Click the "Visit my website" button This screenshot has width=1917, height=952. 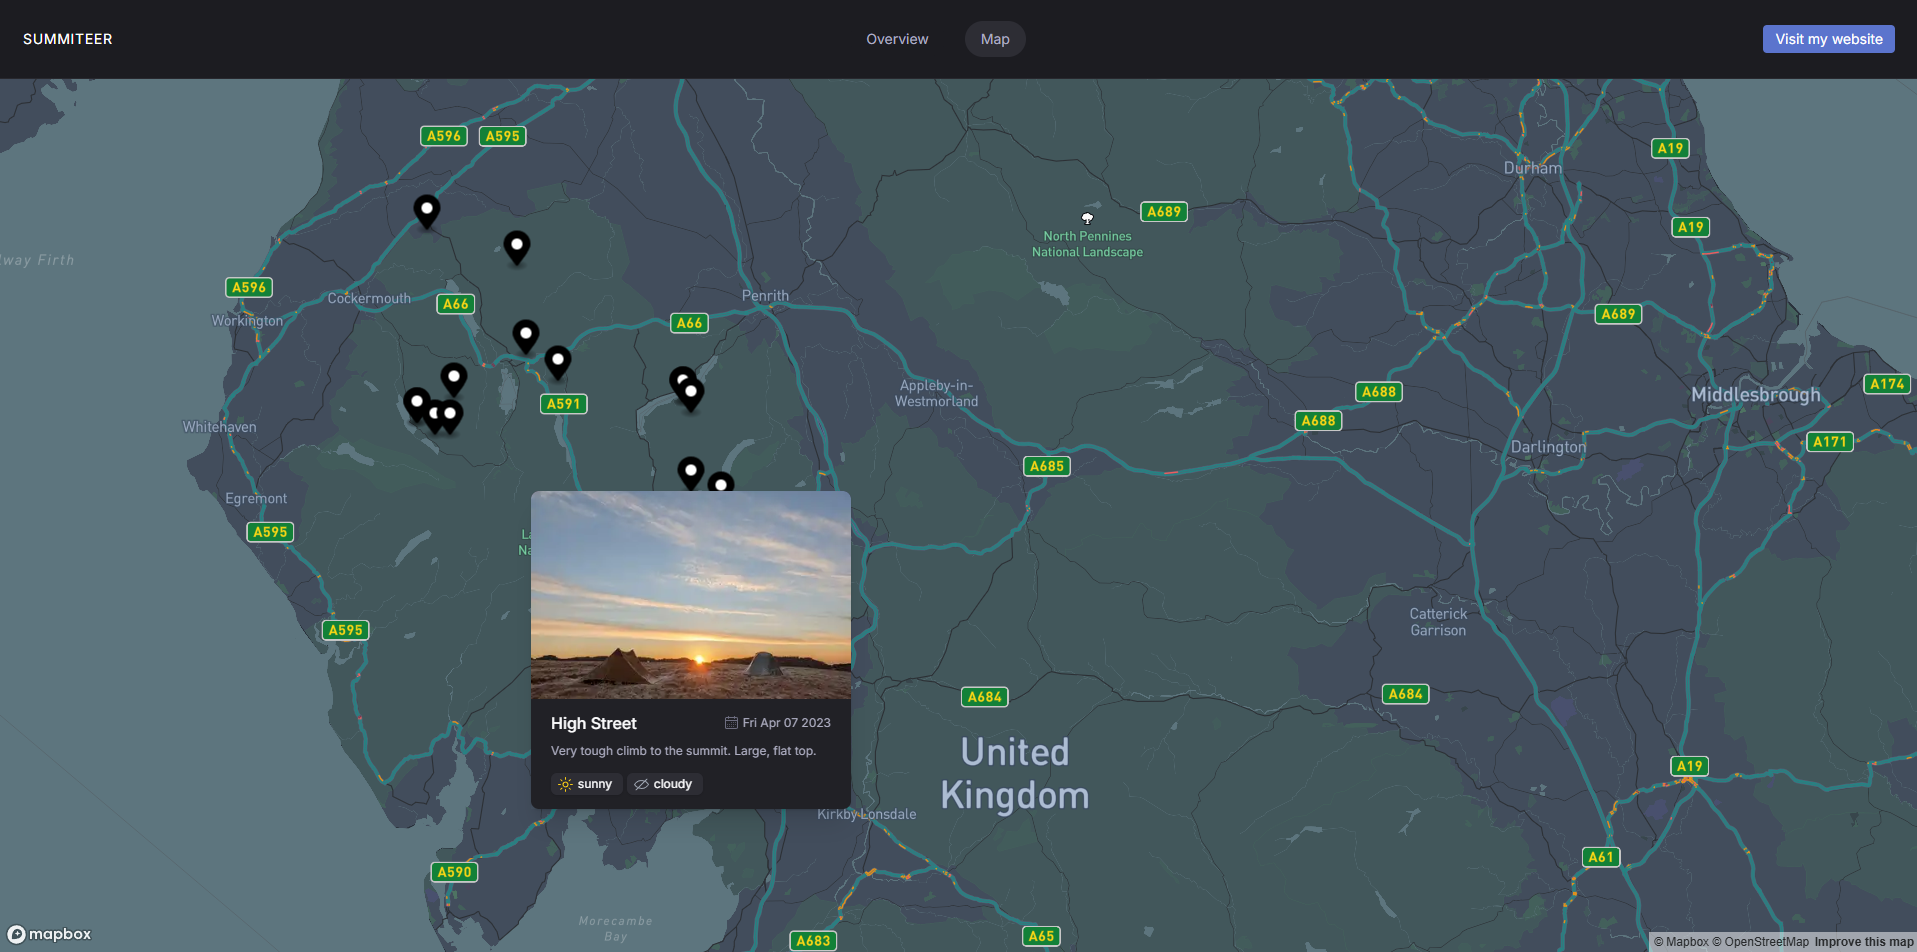1828,39
